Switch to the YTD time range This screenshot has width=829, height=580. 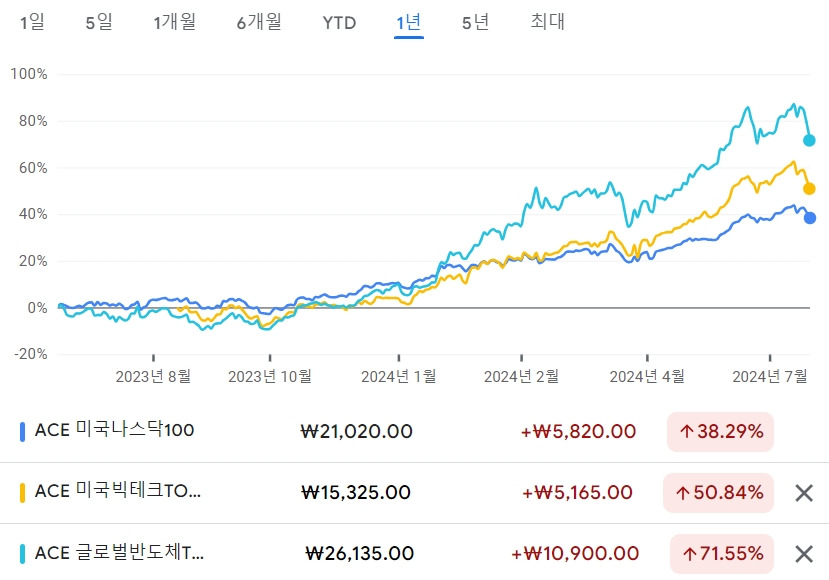click(339, 22)
